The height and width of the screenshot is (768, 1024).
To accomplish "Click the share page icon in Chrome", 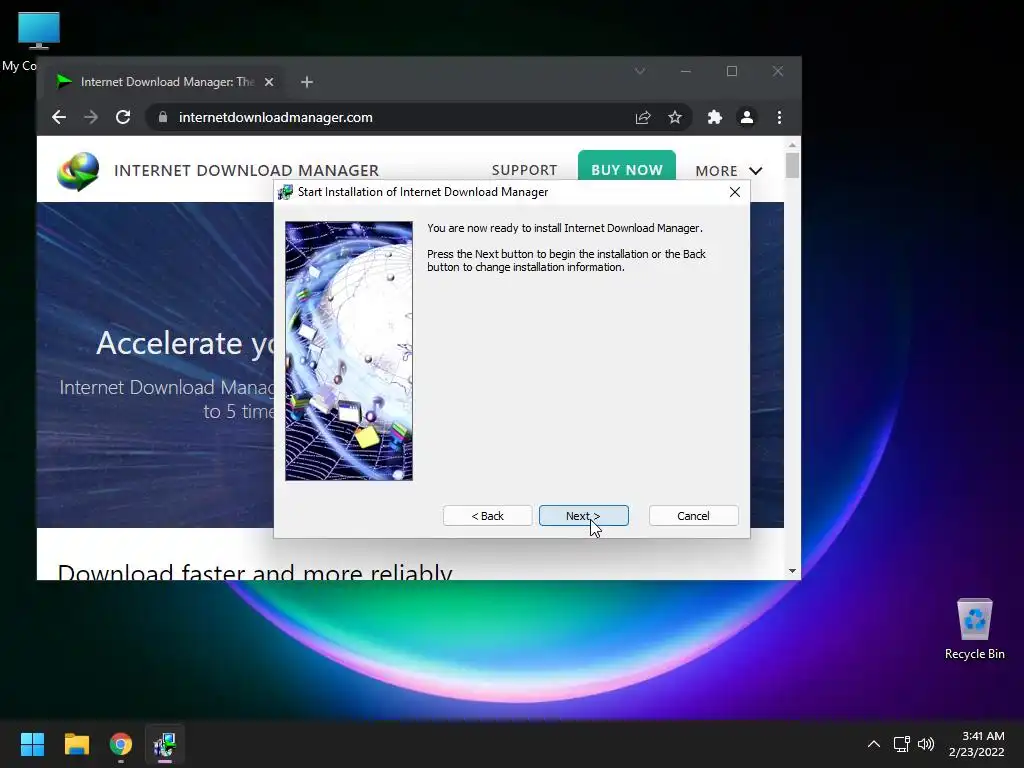I will (643, 118).
